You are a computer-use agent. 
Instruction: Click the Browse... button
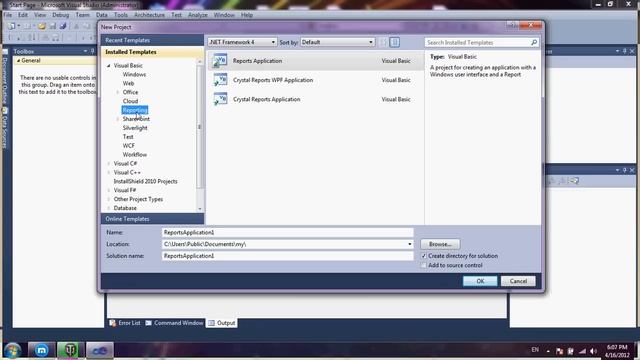pos(440,244)
